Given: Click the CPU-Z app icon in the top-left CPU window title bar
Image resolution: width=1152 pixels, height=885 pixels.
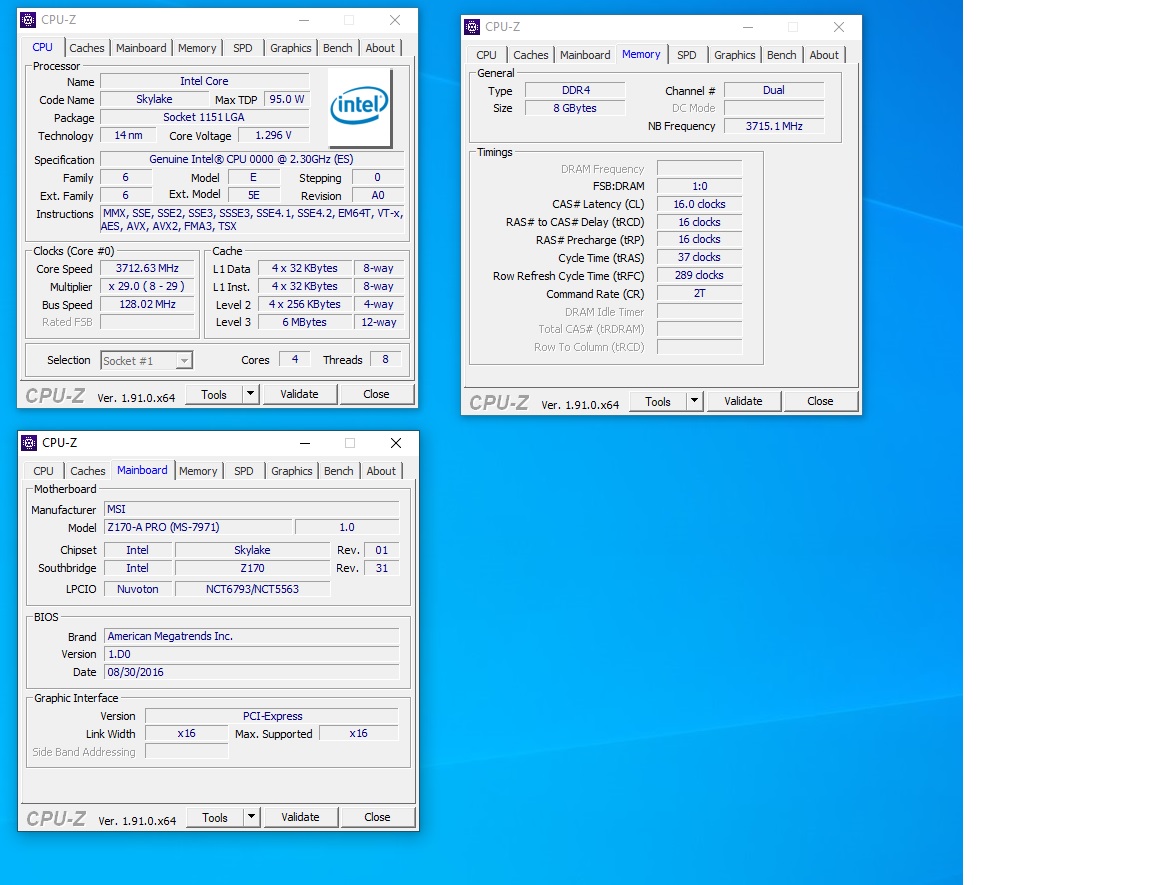Looking at the screenshot, I should coord(29,20).
